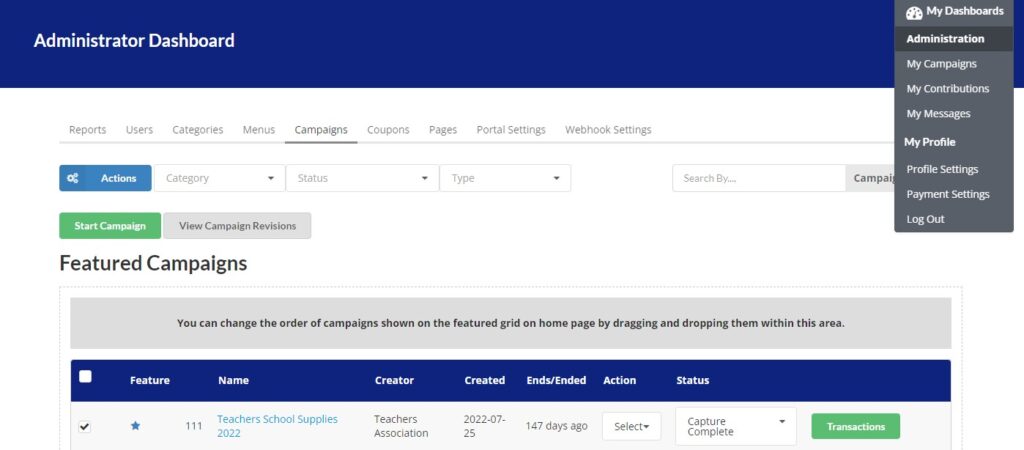The width and height of the screenshot is (1024, 450).
Task: Open the Categories tab
Action: point(198,129)
